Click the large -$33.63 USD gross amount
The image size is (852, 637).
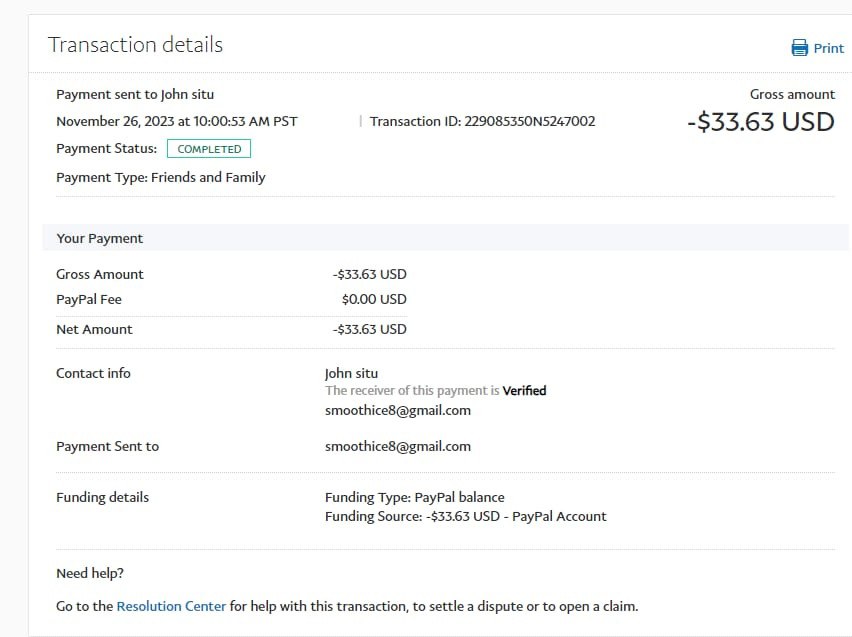point(760,122)
